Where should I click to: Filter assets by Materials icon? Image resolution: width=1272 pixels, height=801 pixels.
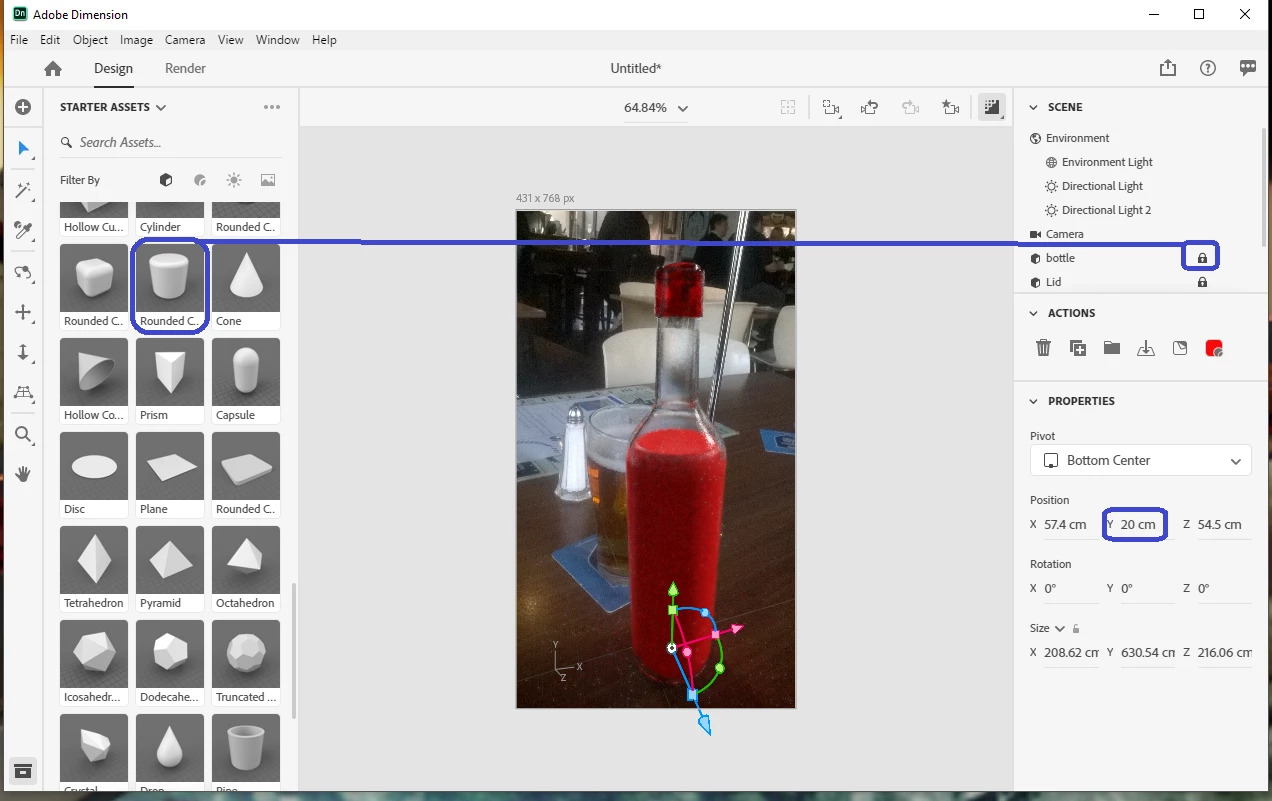(200, 180)
